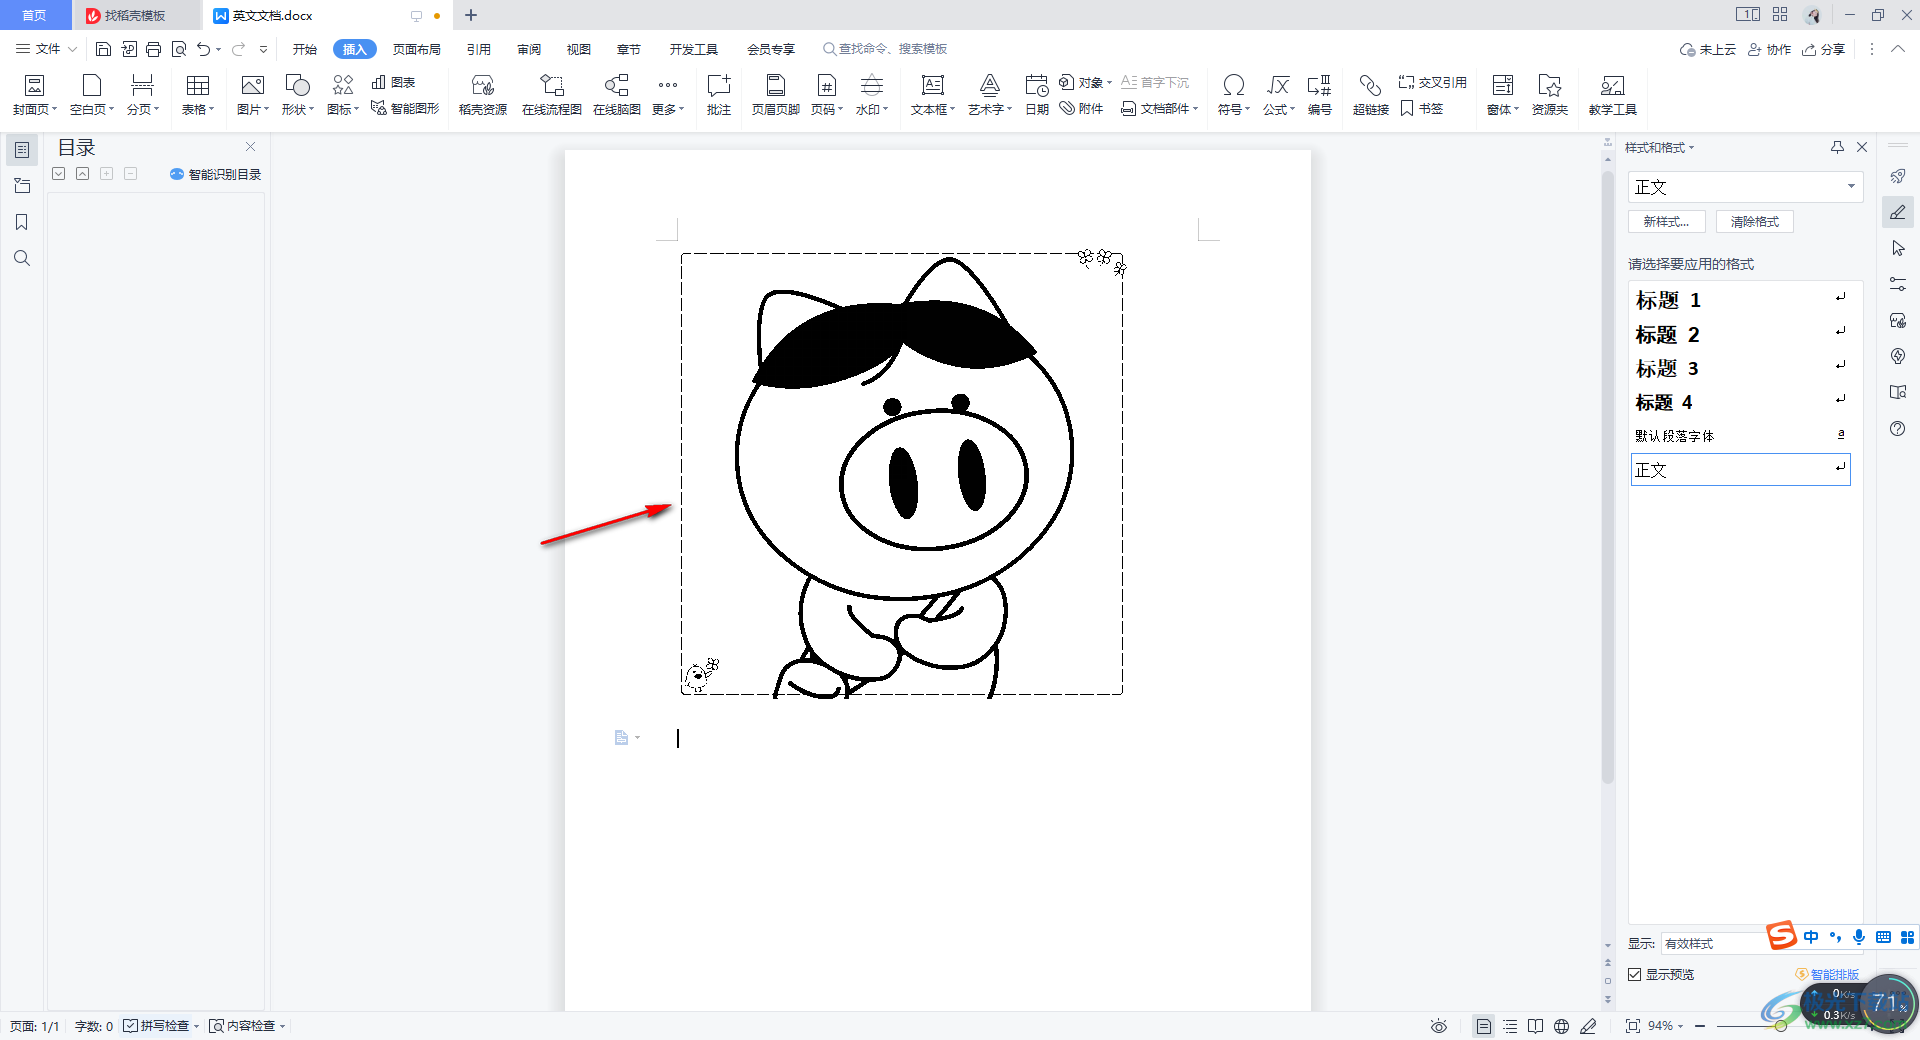Switch to the 找稻壳模板 tab
Screen dimensions: 1920x1040
[135, 16]
